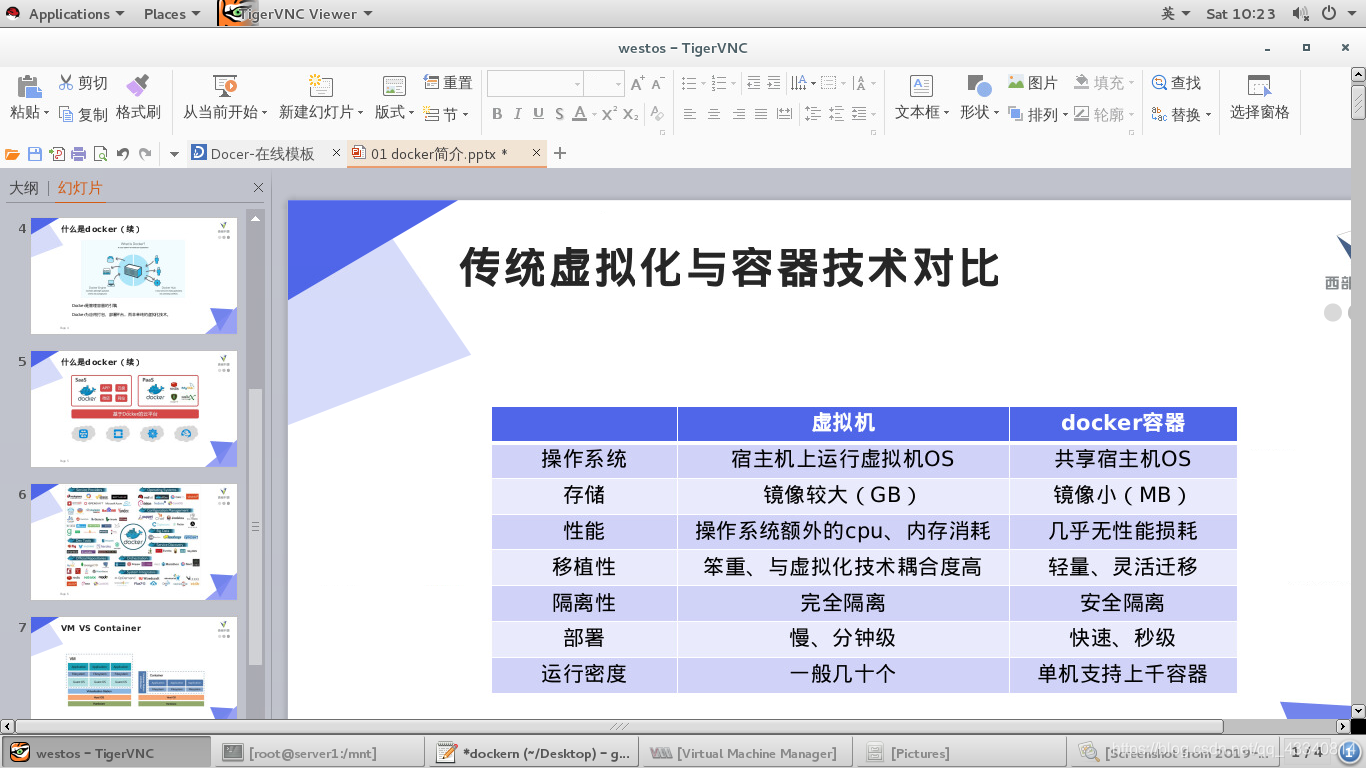The image size is (1366, 768).
Task: Click the Copy (复制) icon
Action: point(66,114)
